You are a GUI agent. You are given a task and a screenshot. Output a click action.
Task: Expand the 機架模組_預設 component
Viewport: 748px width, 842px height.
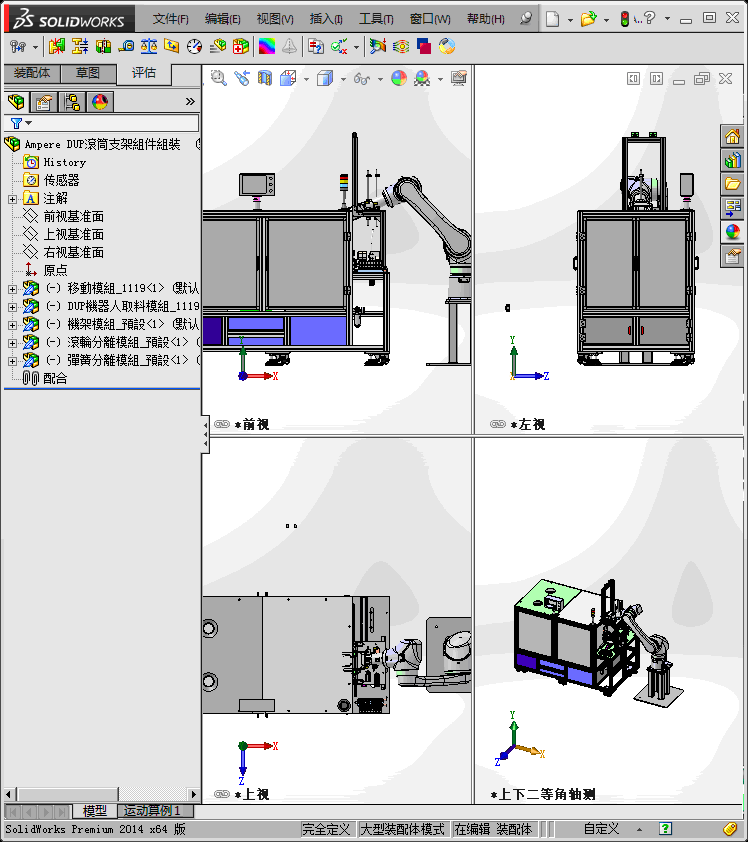(12, 325)
